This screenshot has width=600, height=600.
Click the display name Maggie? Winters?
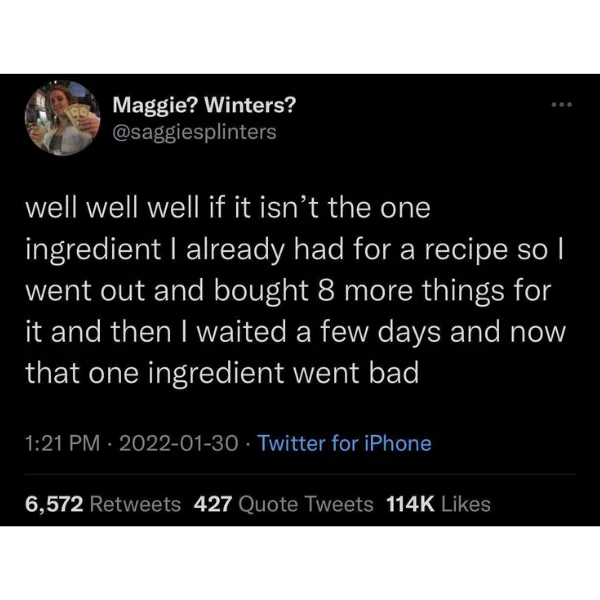click(x=204, y=105)
